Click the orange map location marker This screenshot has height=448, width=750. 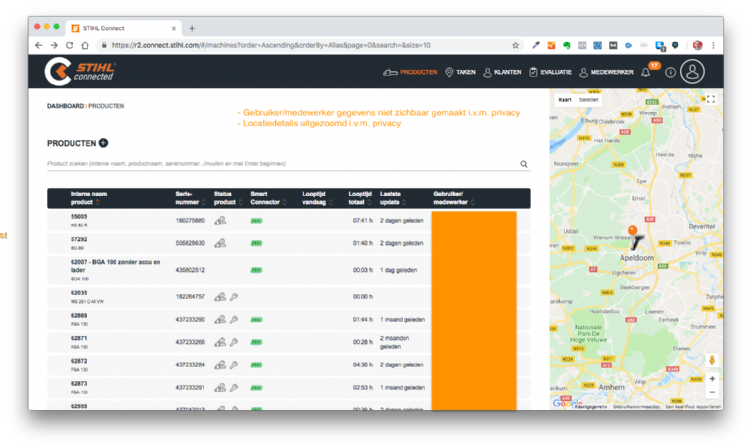[631, 229]
